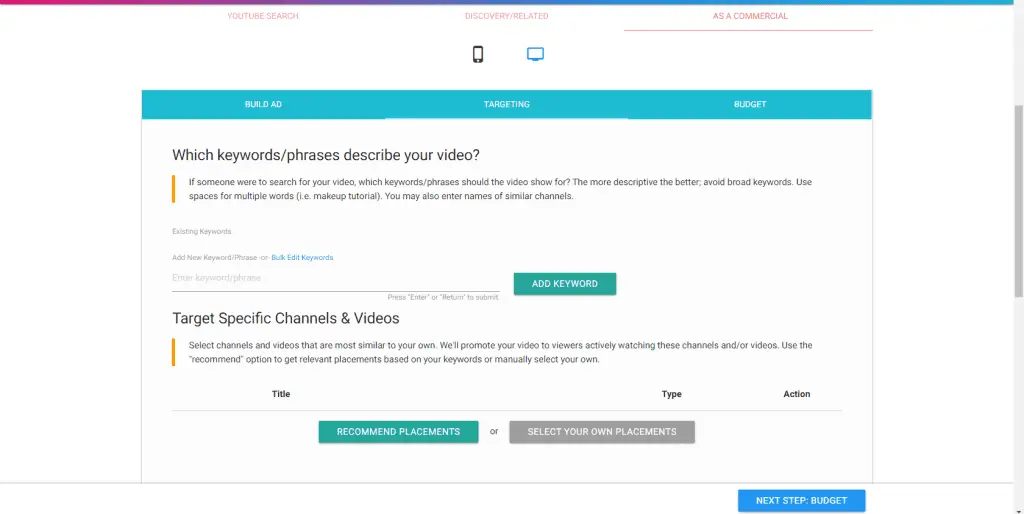Image resolution: width=1024 pixels, height=514 pixels.
Task: Click the scrollbar down arrow
Action: (1018, 508)
